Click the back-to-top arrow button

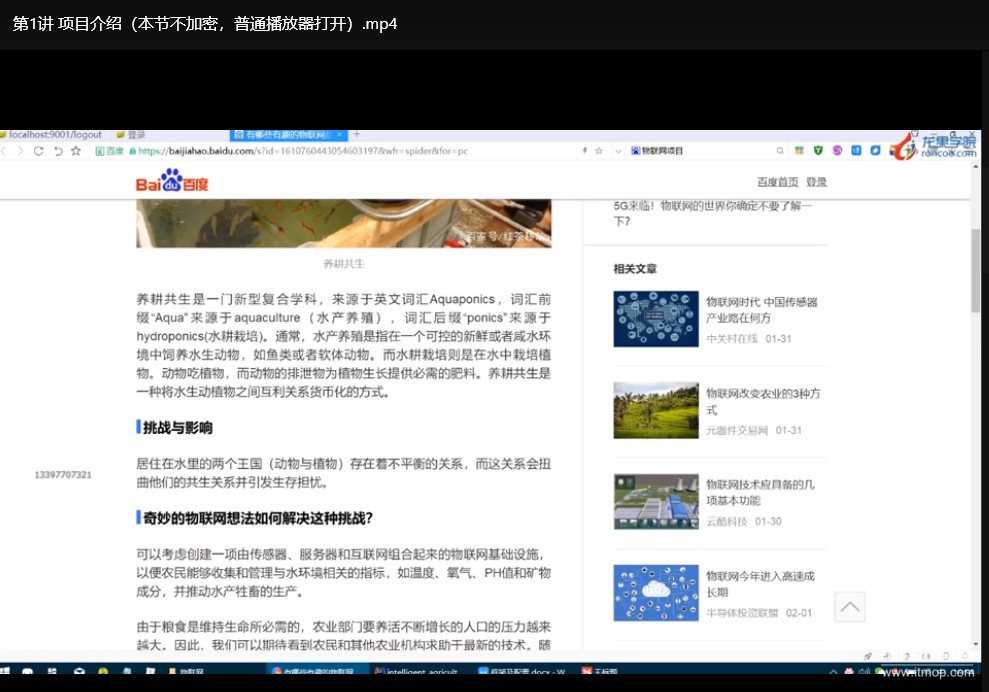(x=849, y=606)
